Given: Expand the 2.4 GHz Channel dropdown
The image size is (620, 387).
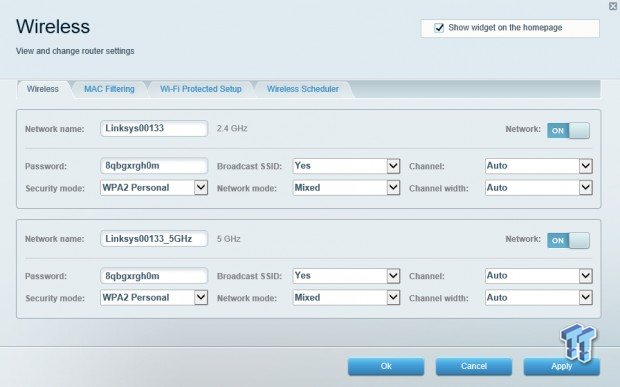Looking at the screenshot, I should 539,166.
